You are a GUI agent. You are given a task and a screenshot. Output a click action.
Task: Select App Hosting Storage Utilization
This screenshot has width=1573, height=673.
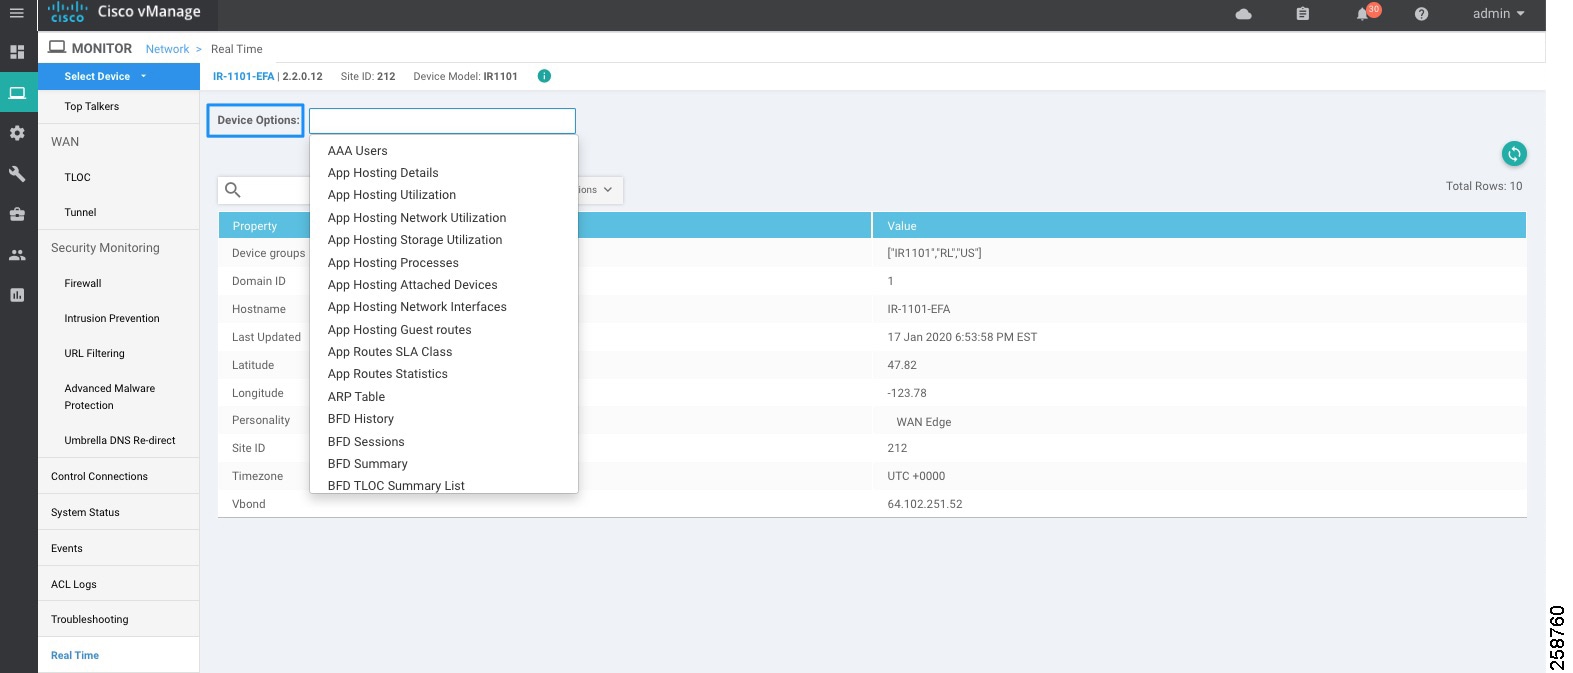415,240
